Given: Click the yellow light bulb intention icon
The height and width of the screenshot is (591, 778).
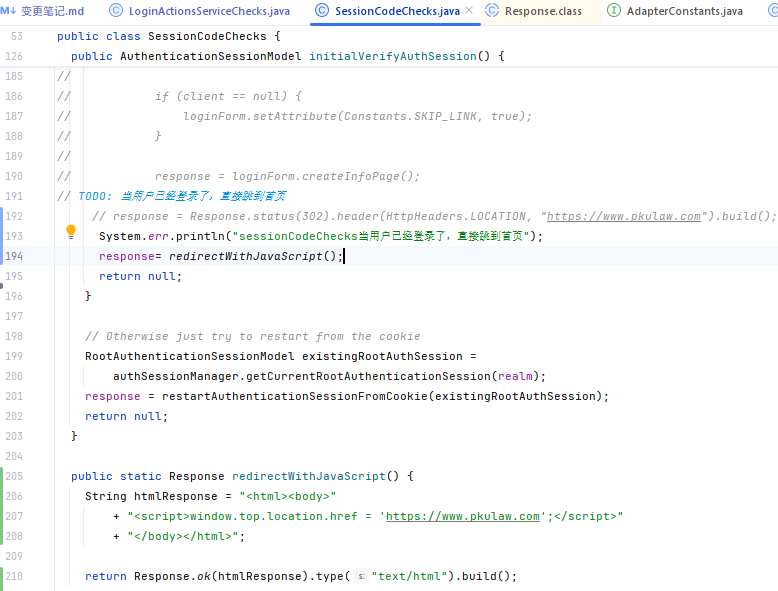Looking at the screenshot, I should click(71, 231).
